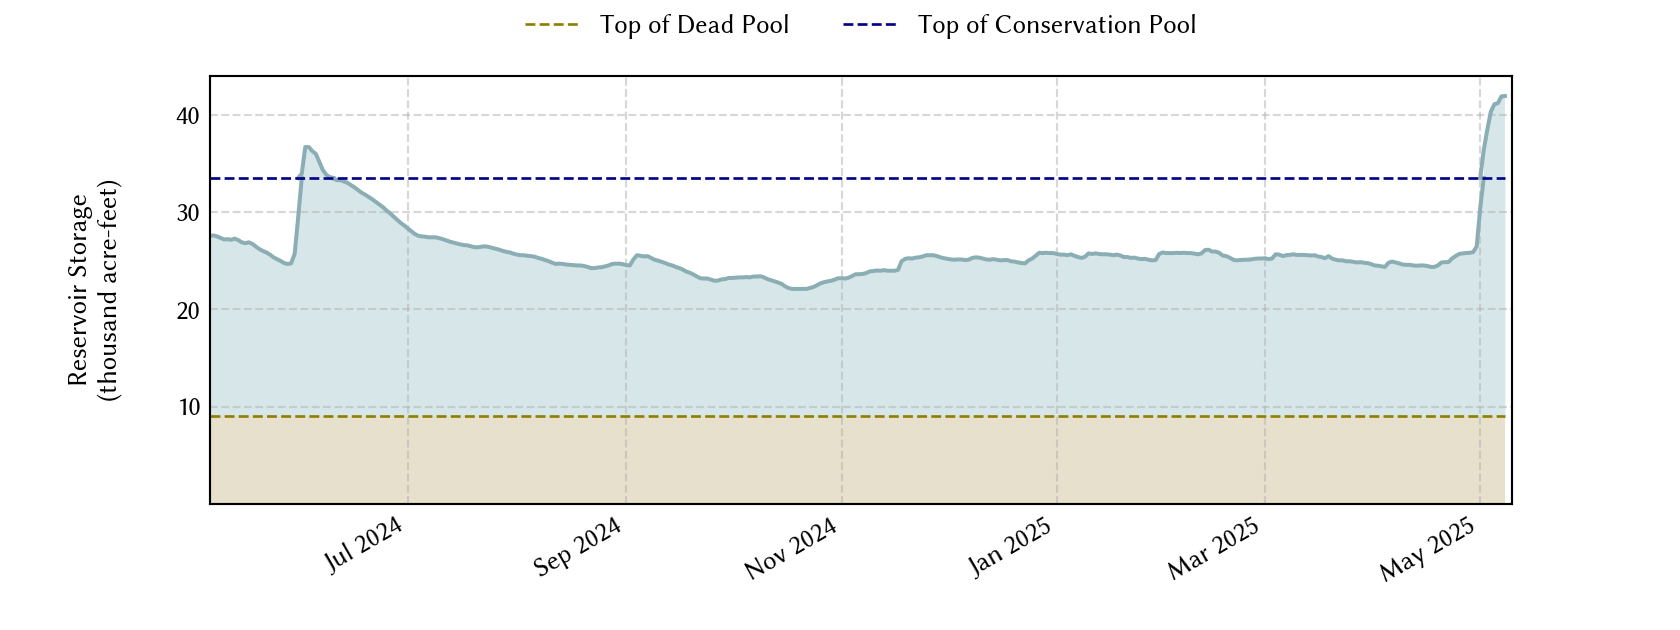
Task: Click the 'Nov 2024' x-axis label
Action: coord(790,549)
